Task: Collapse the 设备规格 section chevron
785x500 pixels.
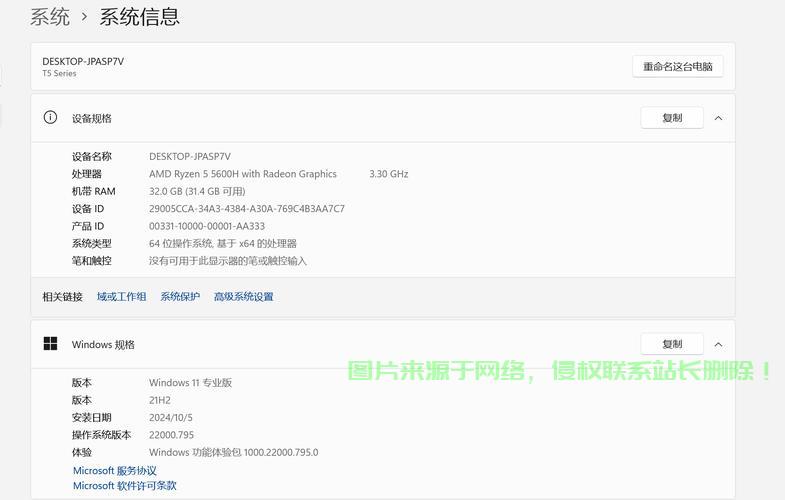Action: pos(718,118)
